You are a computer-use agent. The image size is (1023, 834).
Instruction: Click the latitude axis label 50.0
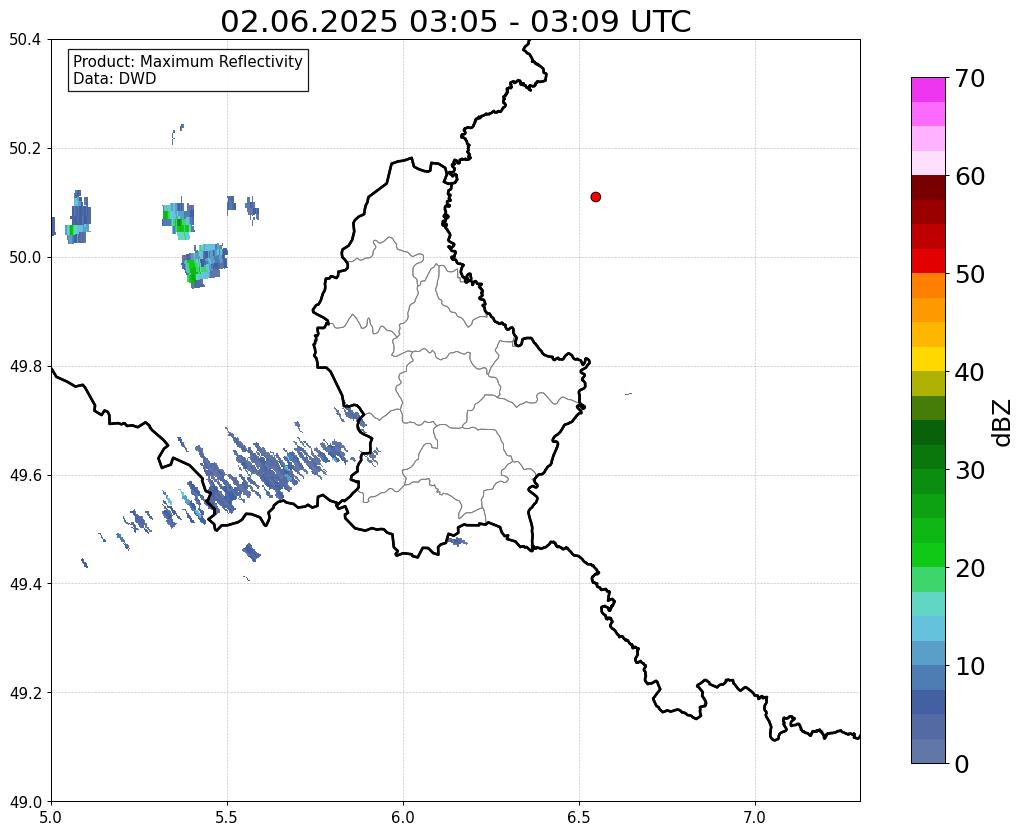pyautogui.click(x=25, y=258)
